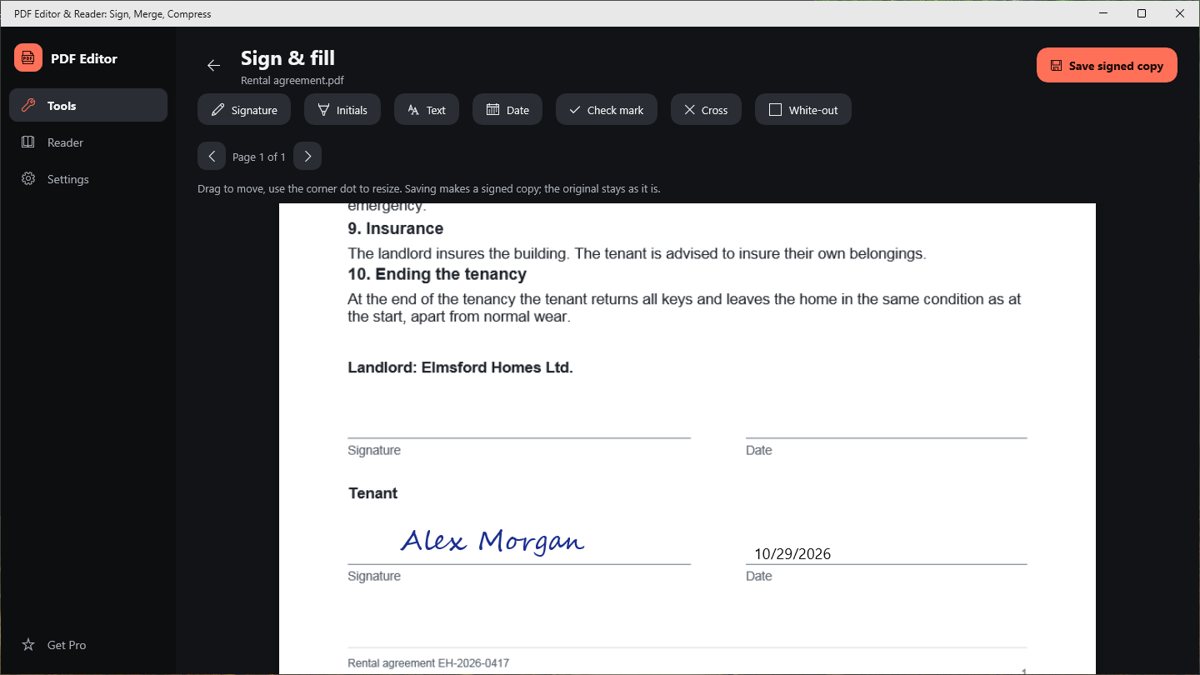Select the 10/29/2026 date stamp

pyautogui.click(x=792, y=553)
